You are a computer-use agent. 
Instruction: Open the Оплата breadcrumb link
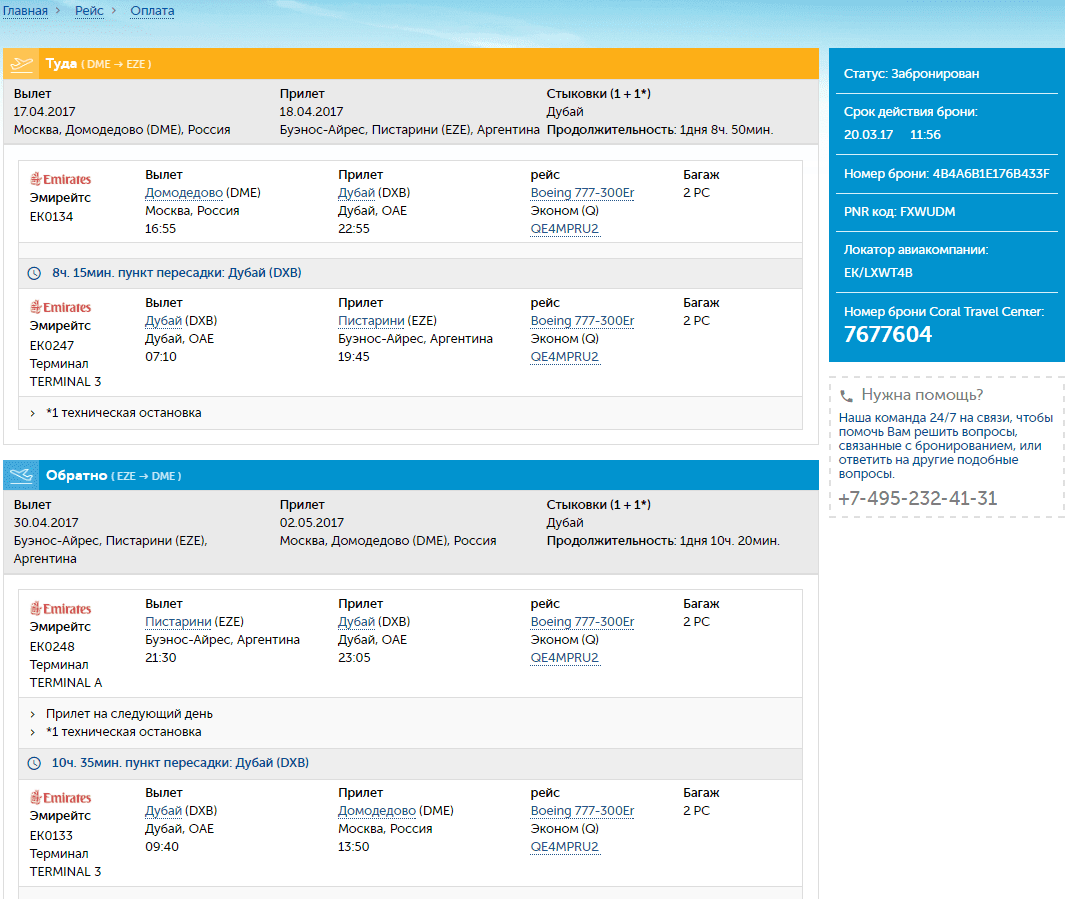[x=152, y=11]
